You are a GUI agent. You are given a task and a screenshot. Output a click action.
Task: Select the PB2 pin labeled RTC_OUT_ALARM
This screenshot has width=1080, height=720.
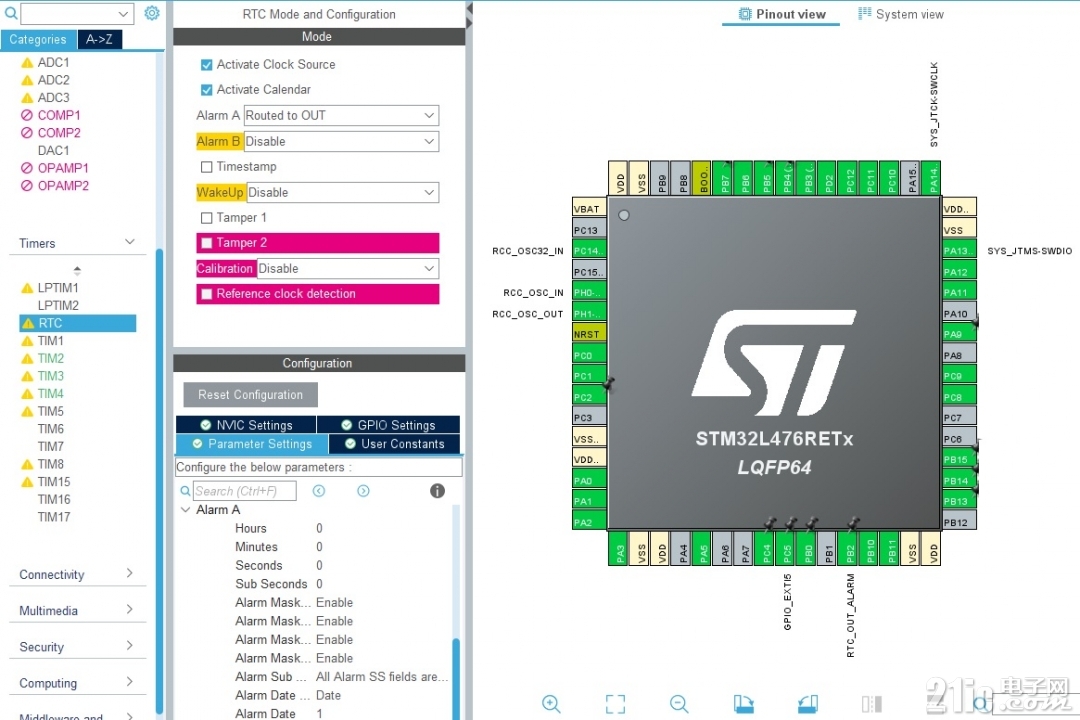[x=850, y=549]
